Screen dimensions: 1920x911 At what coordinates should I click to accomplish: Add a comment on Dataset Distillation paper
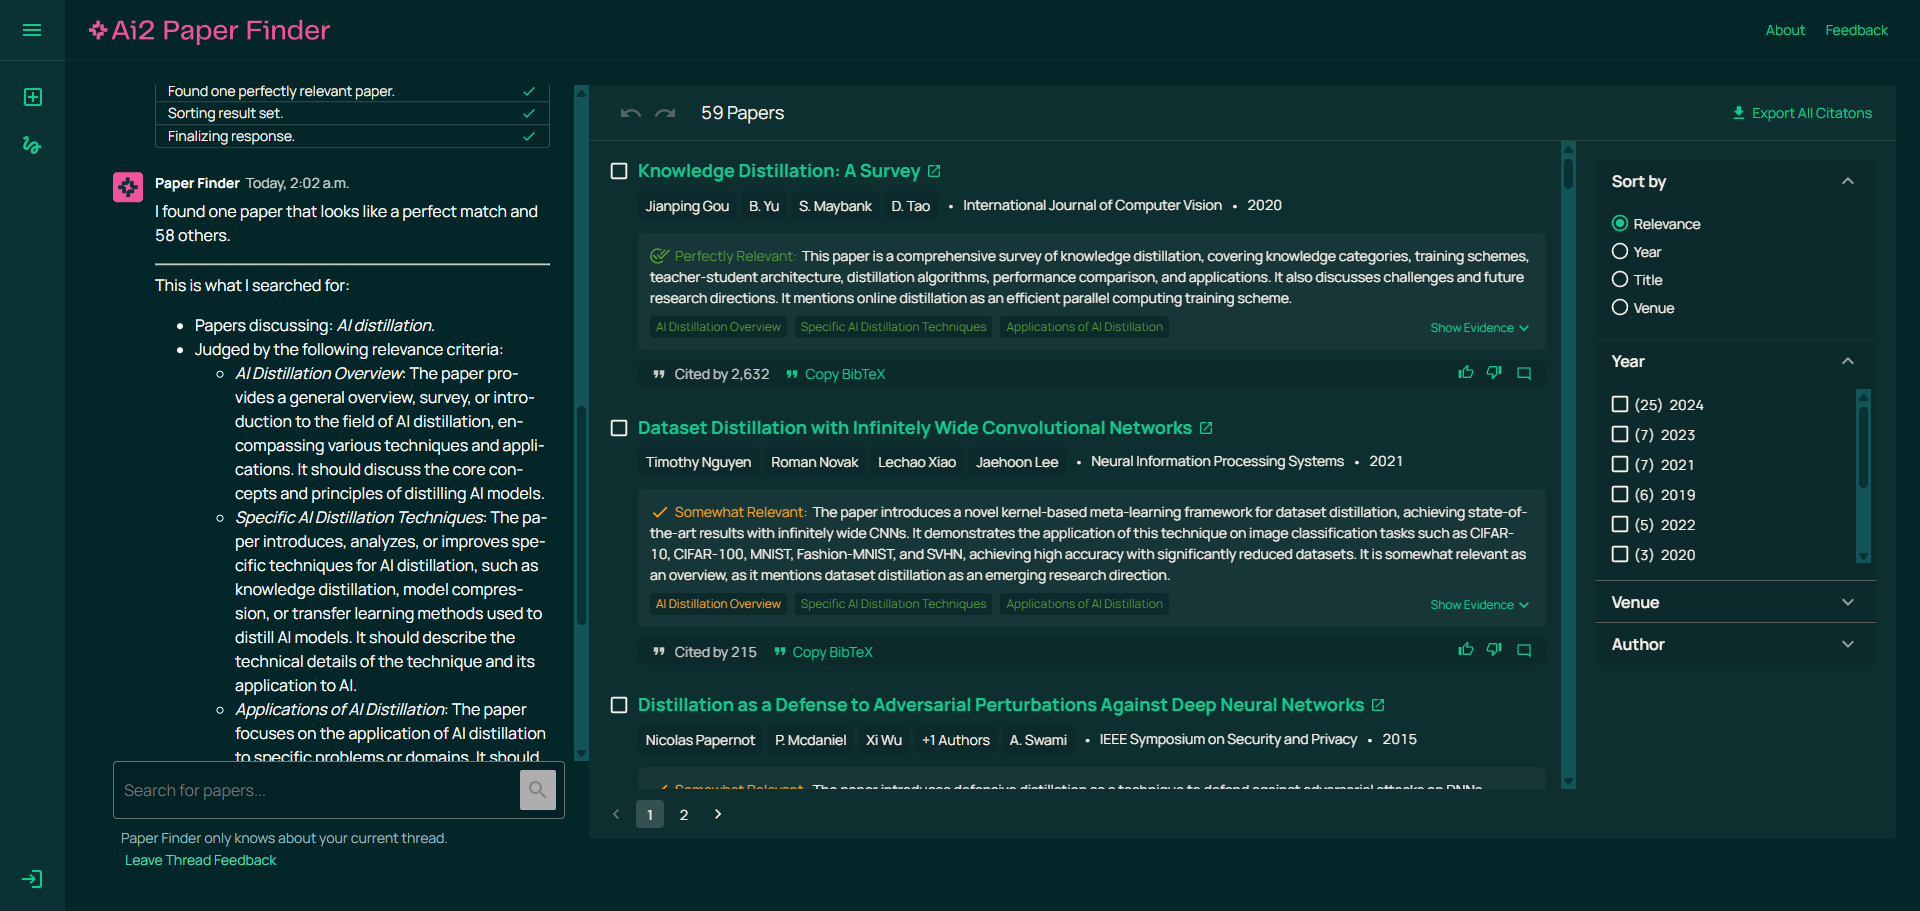(x=1524, y=650)
